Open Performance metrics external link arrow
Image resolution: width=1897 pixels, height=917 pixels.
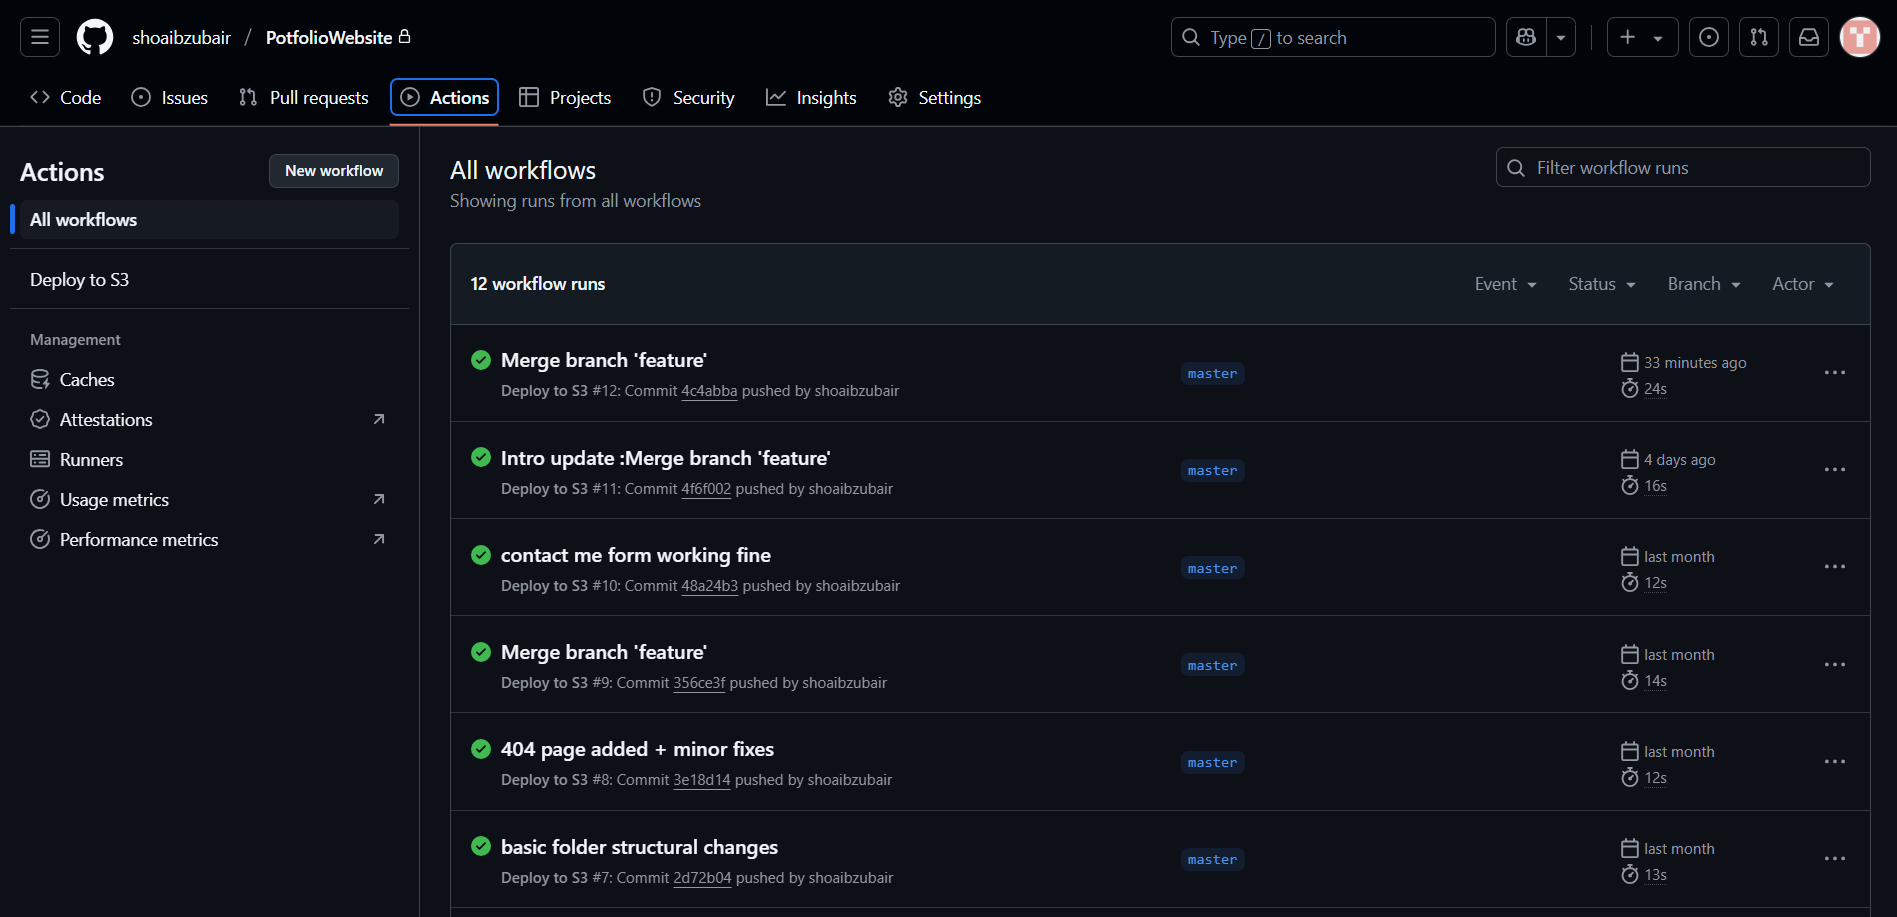coord(379,539)
